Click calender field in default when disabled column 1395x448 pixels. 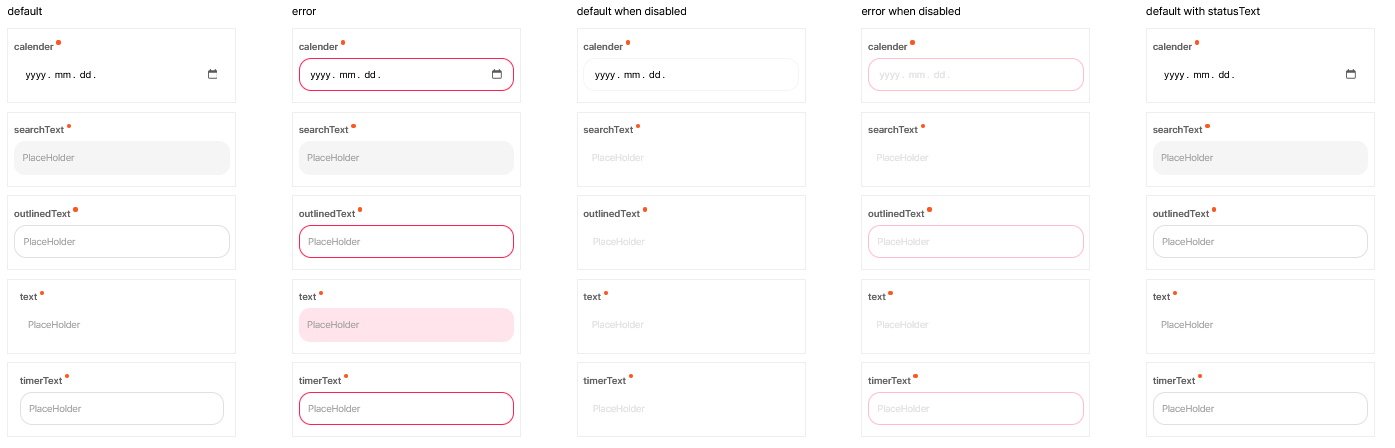pos(690,75)
